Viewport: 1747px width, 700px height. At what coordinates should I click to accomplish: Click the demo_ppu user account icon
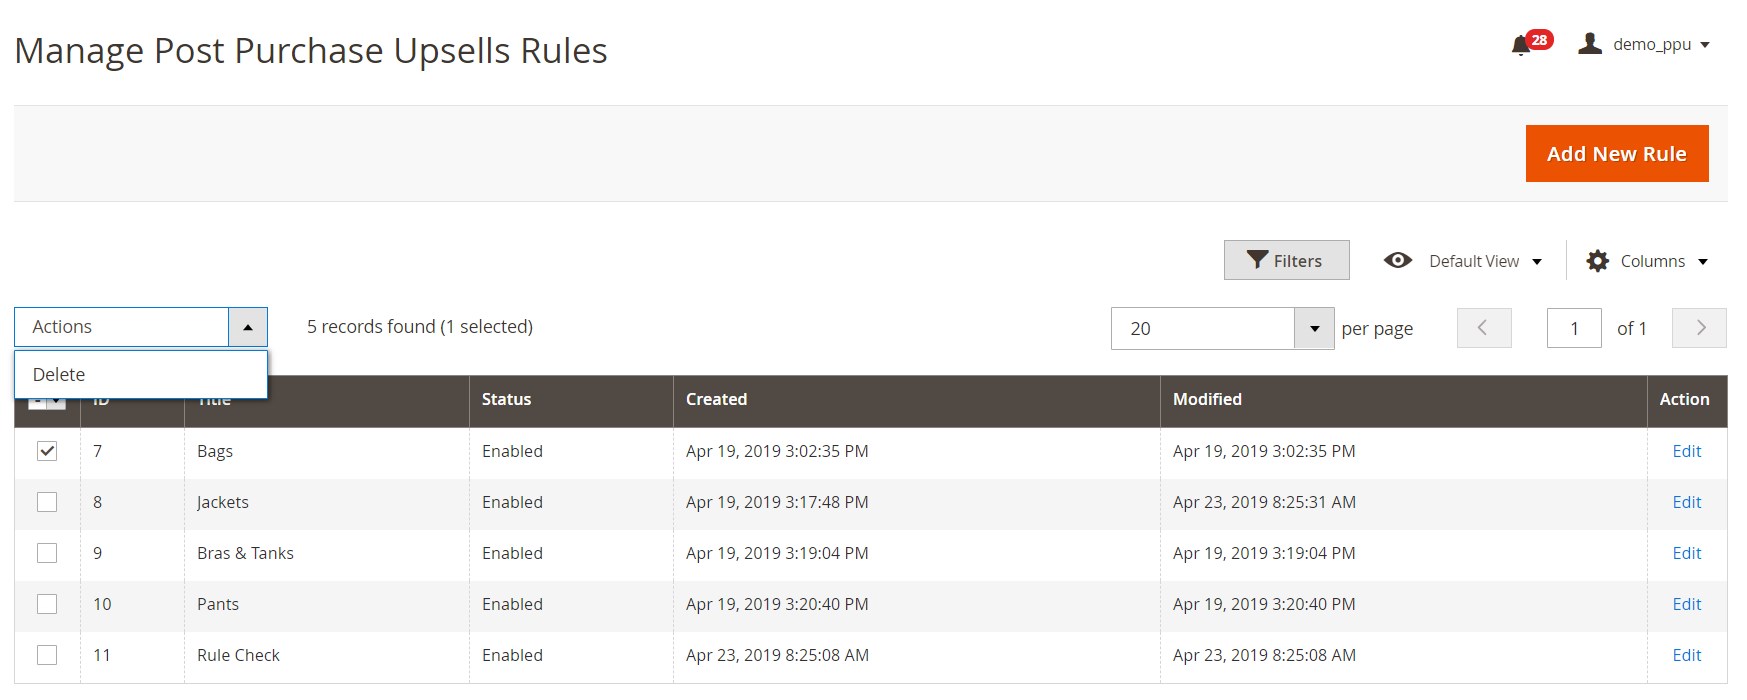click(x=1590, y=44)
